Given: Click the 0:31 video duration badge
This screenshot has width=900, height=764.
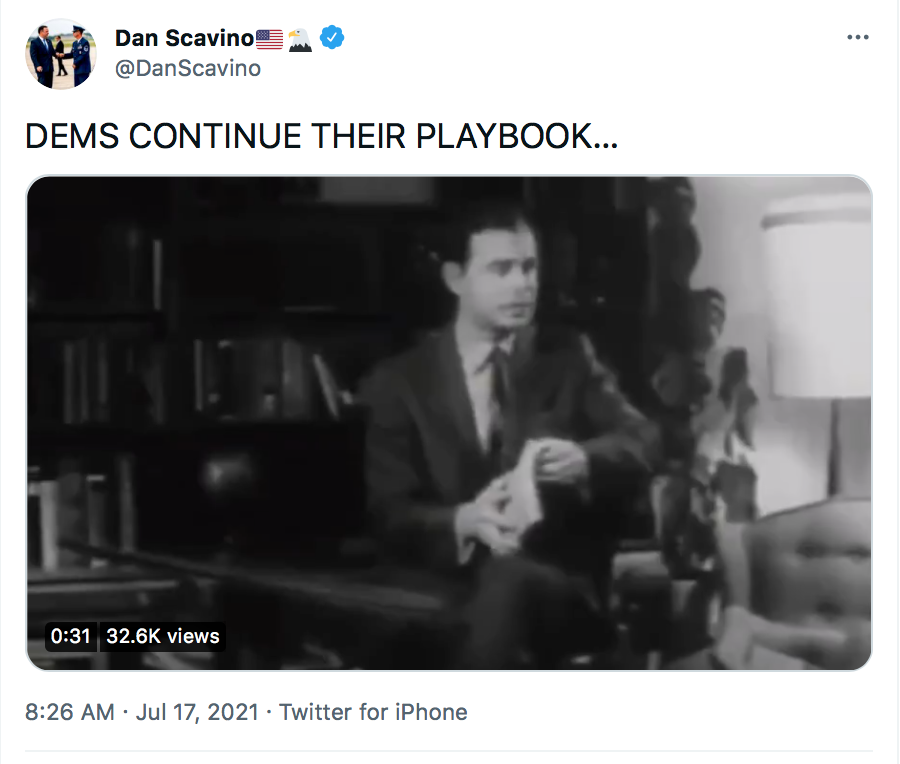Looking at the screenshot, I should [x=71, y=636].
